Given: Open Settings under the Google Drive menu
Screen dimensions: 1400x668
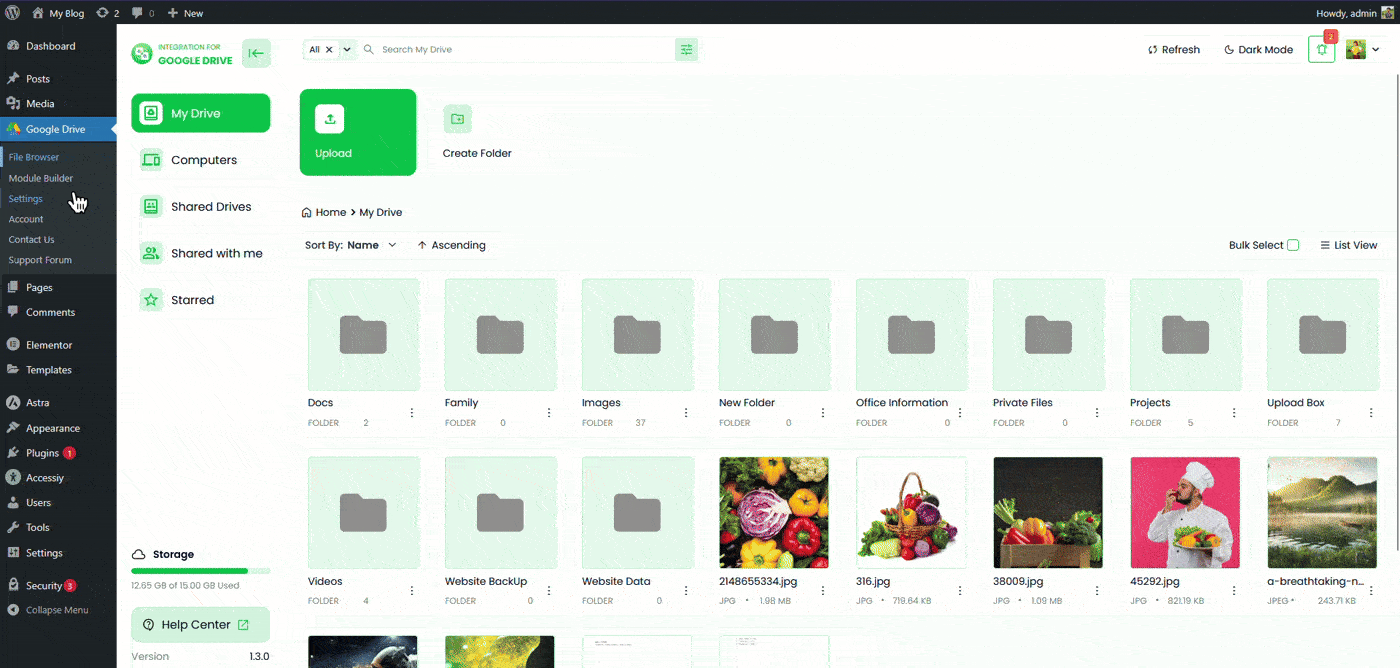Looking at the screenshot, I should 25,198.
